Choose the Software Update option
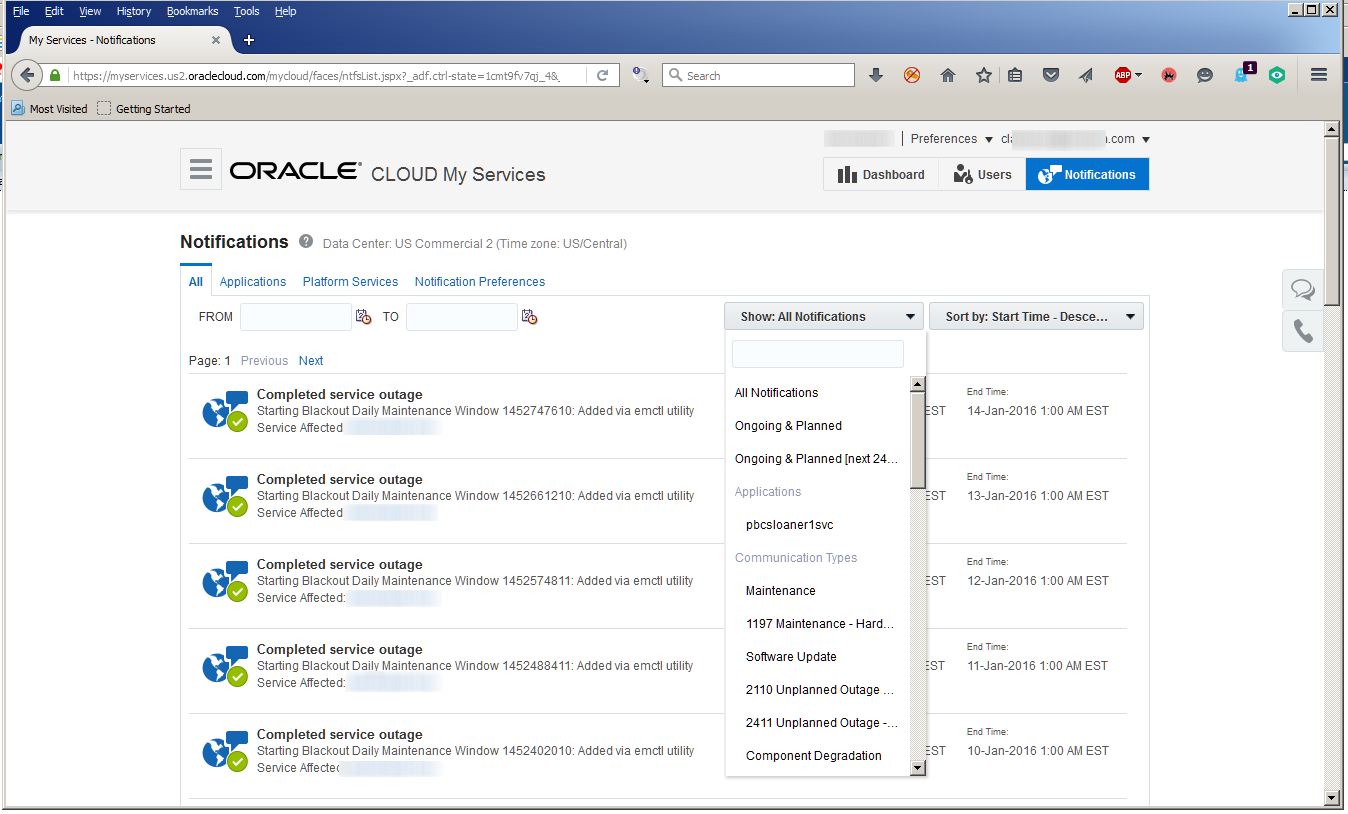 pos(791,657)
